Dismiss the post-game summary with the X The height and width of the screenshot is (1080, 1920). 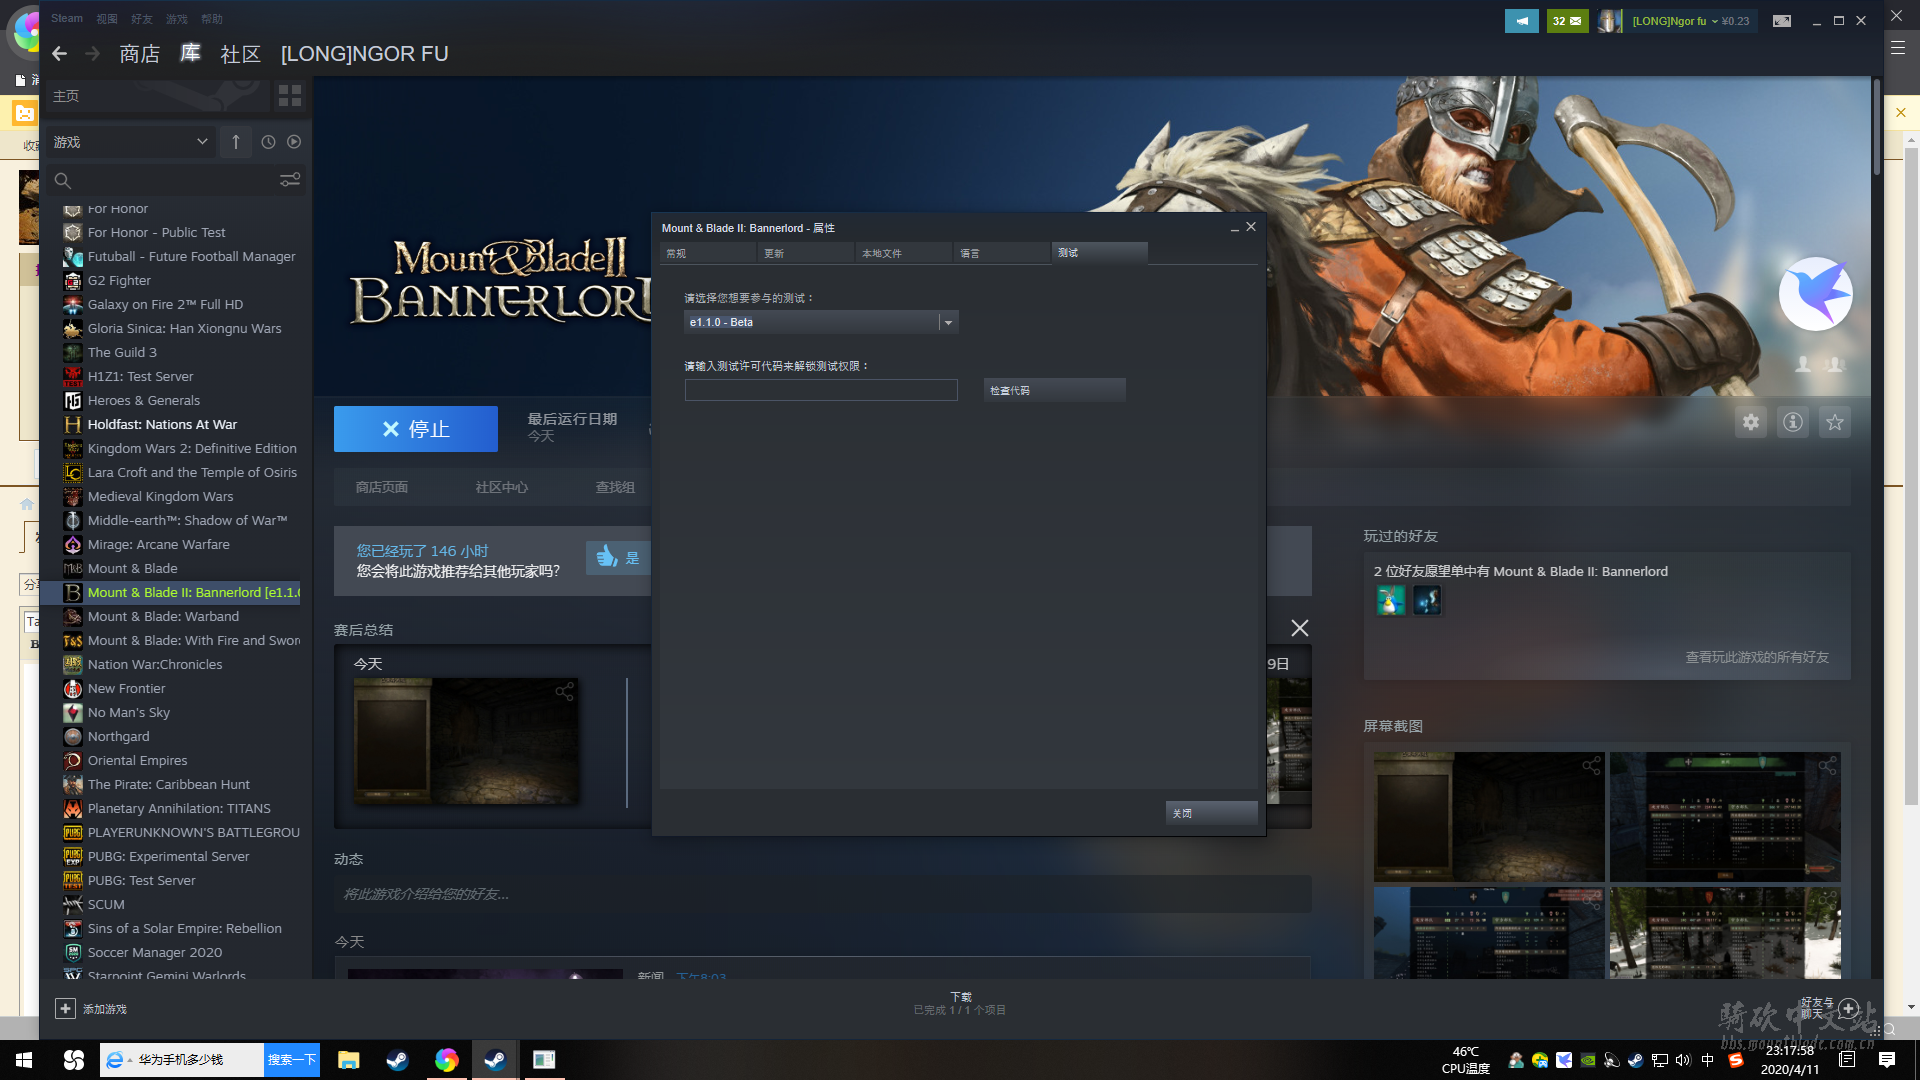click(x=1299, y=628)
